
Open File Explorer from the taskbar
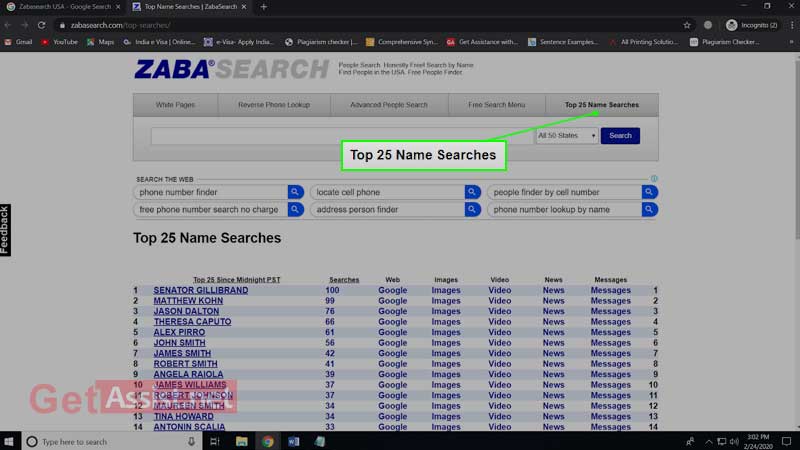241,441
